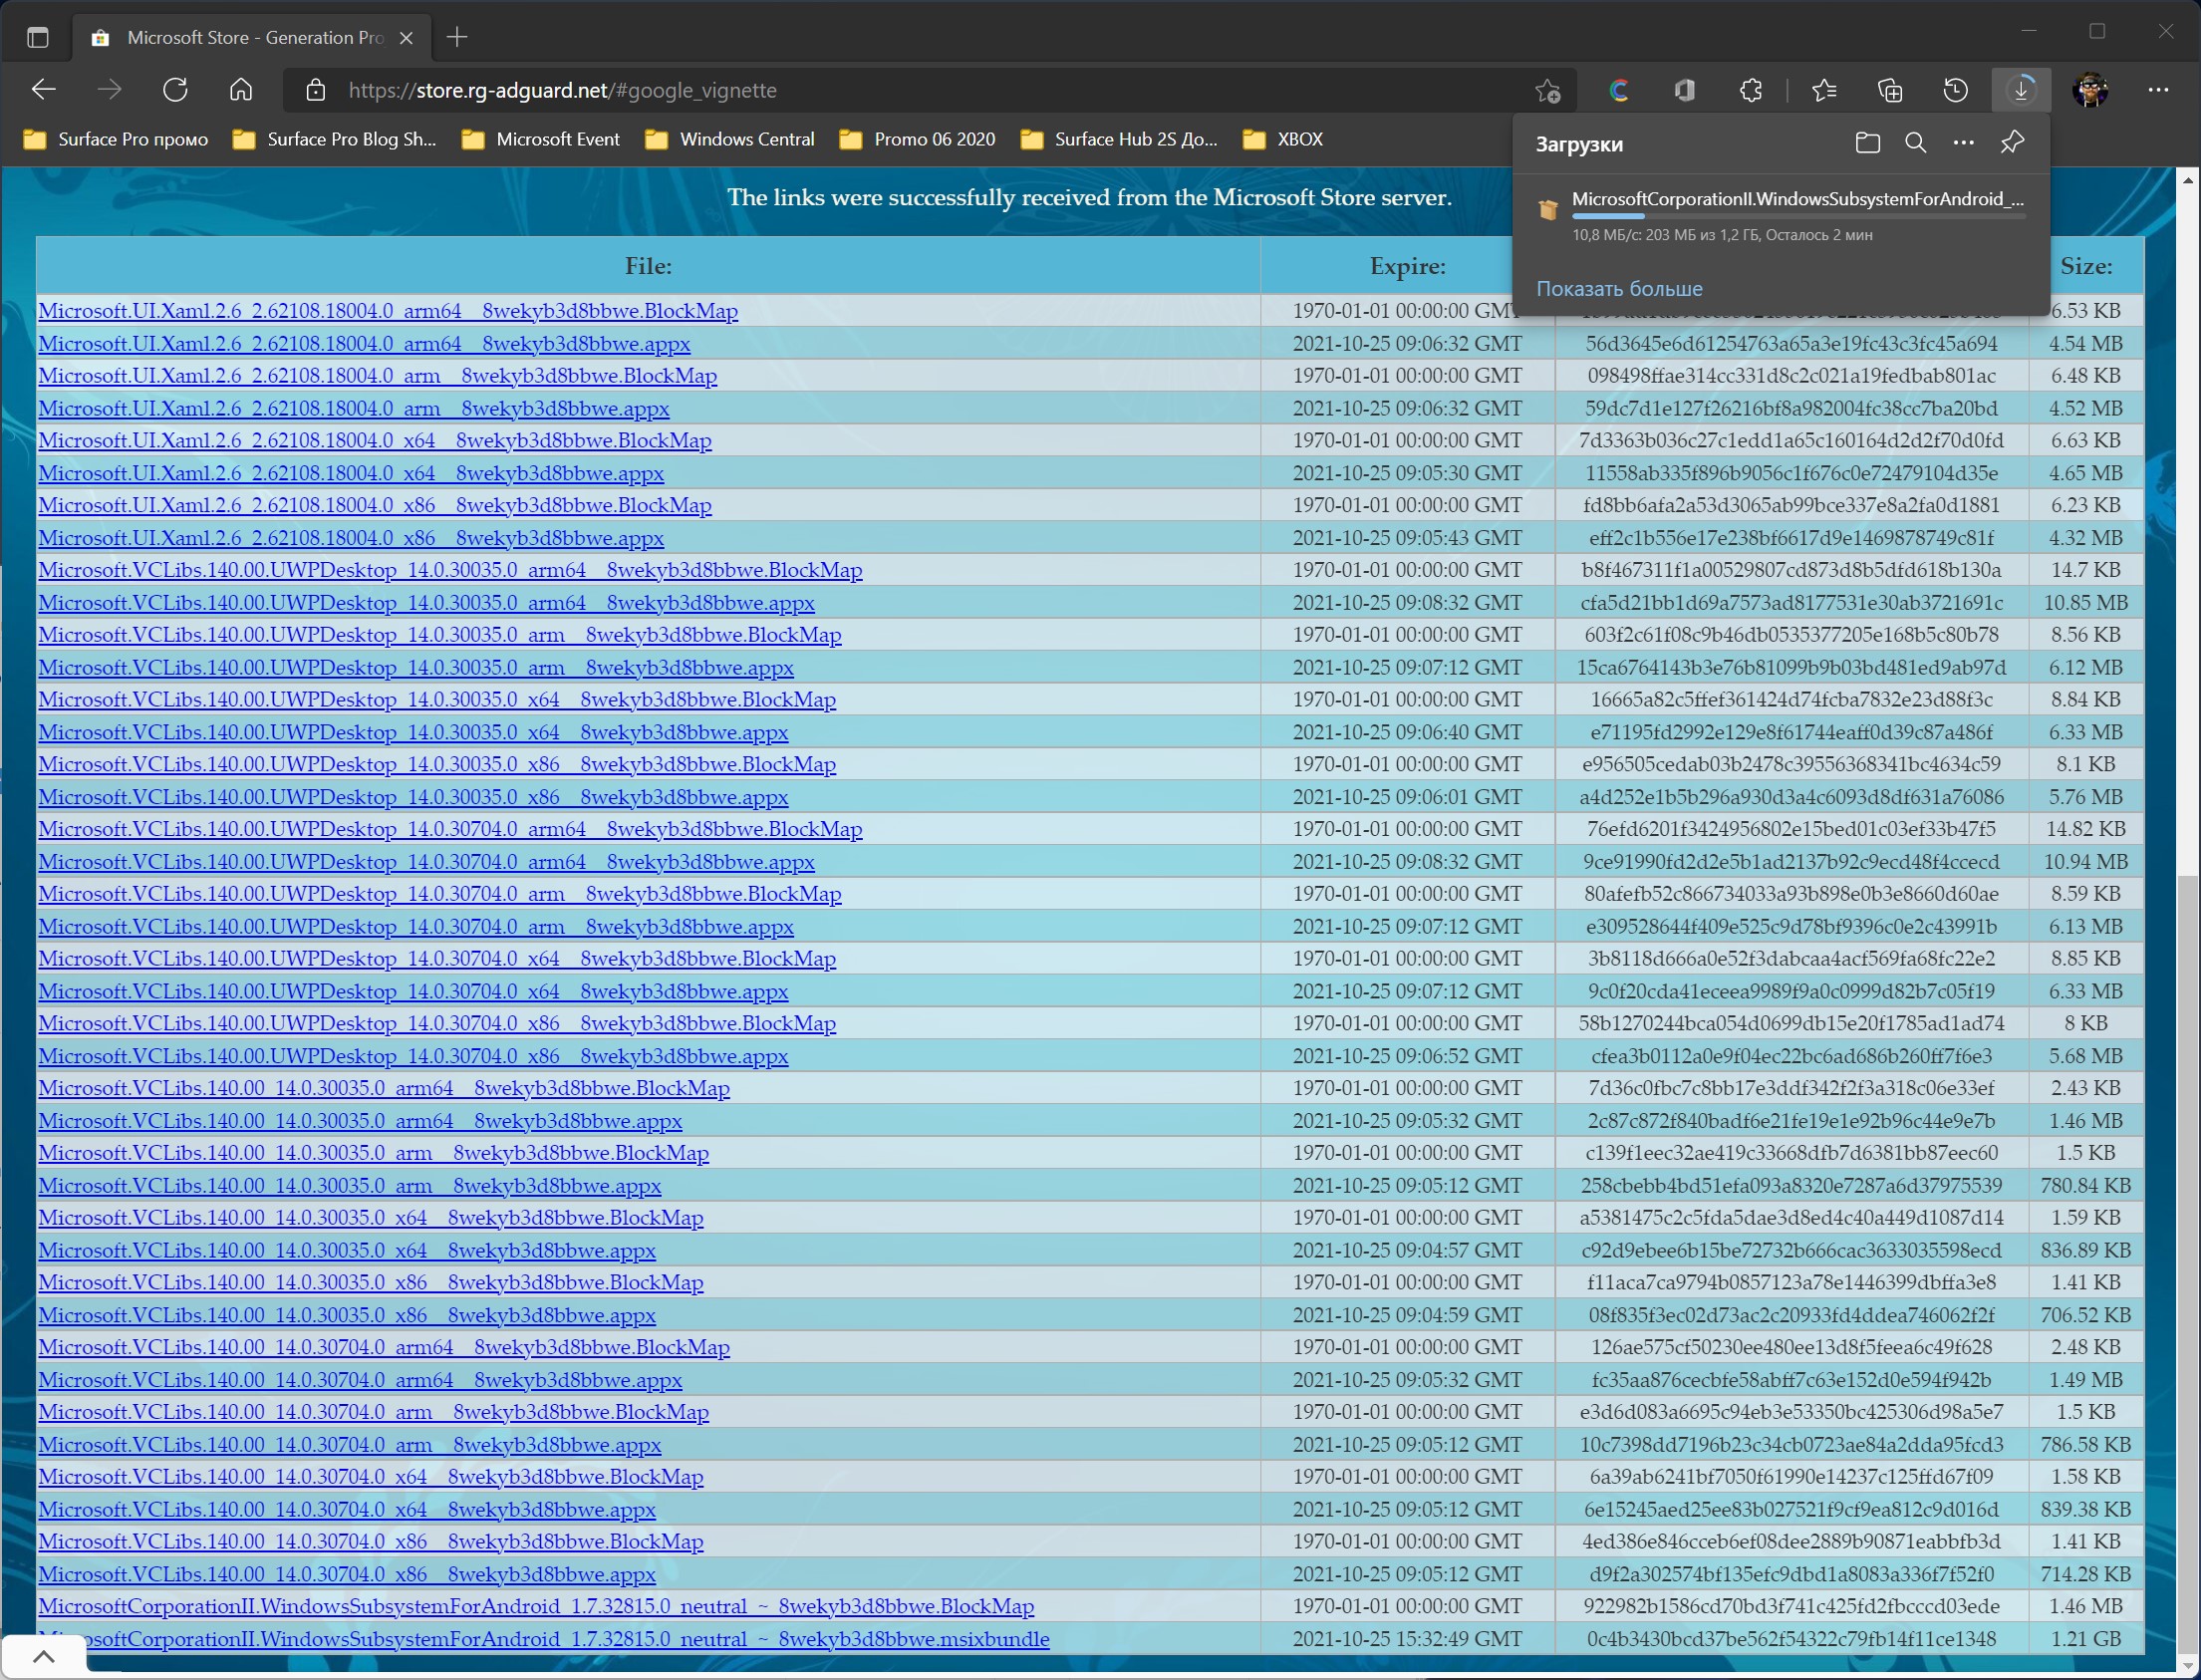2201x1680 pixels.
Task: Open browsing History icon
Action: 1956,90
